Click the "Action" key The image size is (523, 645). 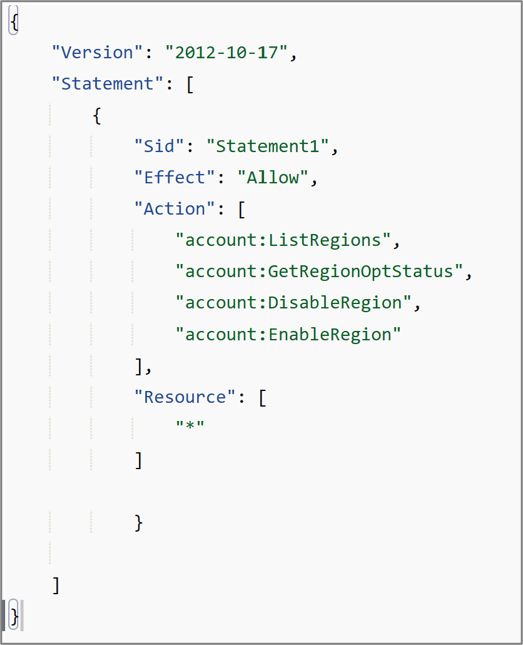(174, 209)
